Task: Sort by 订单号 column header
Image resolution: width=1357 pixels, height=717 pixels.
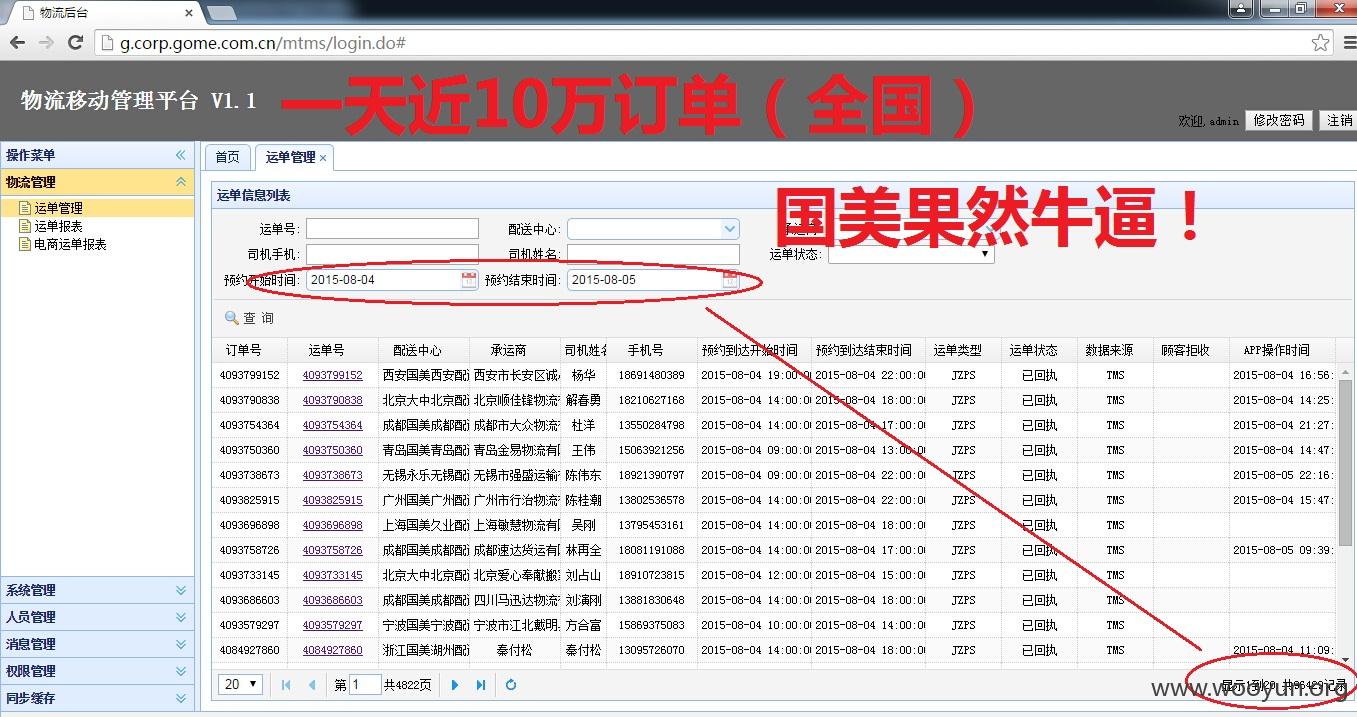Action: (250, 350)
